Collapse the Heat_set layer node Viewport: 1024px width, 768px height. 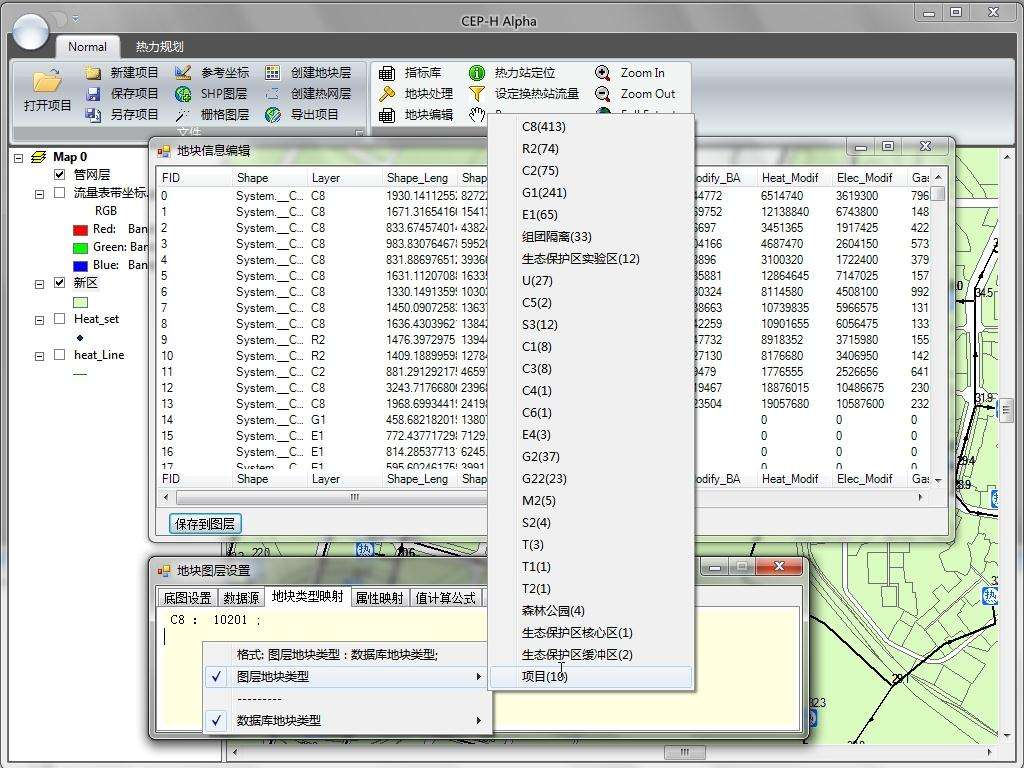pyautogui.click(x=39, y=319)
